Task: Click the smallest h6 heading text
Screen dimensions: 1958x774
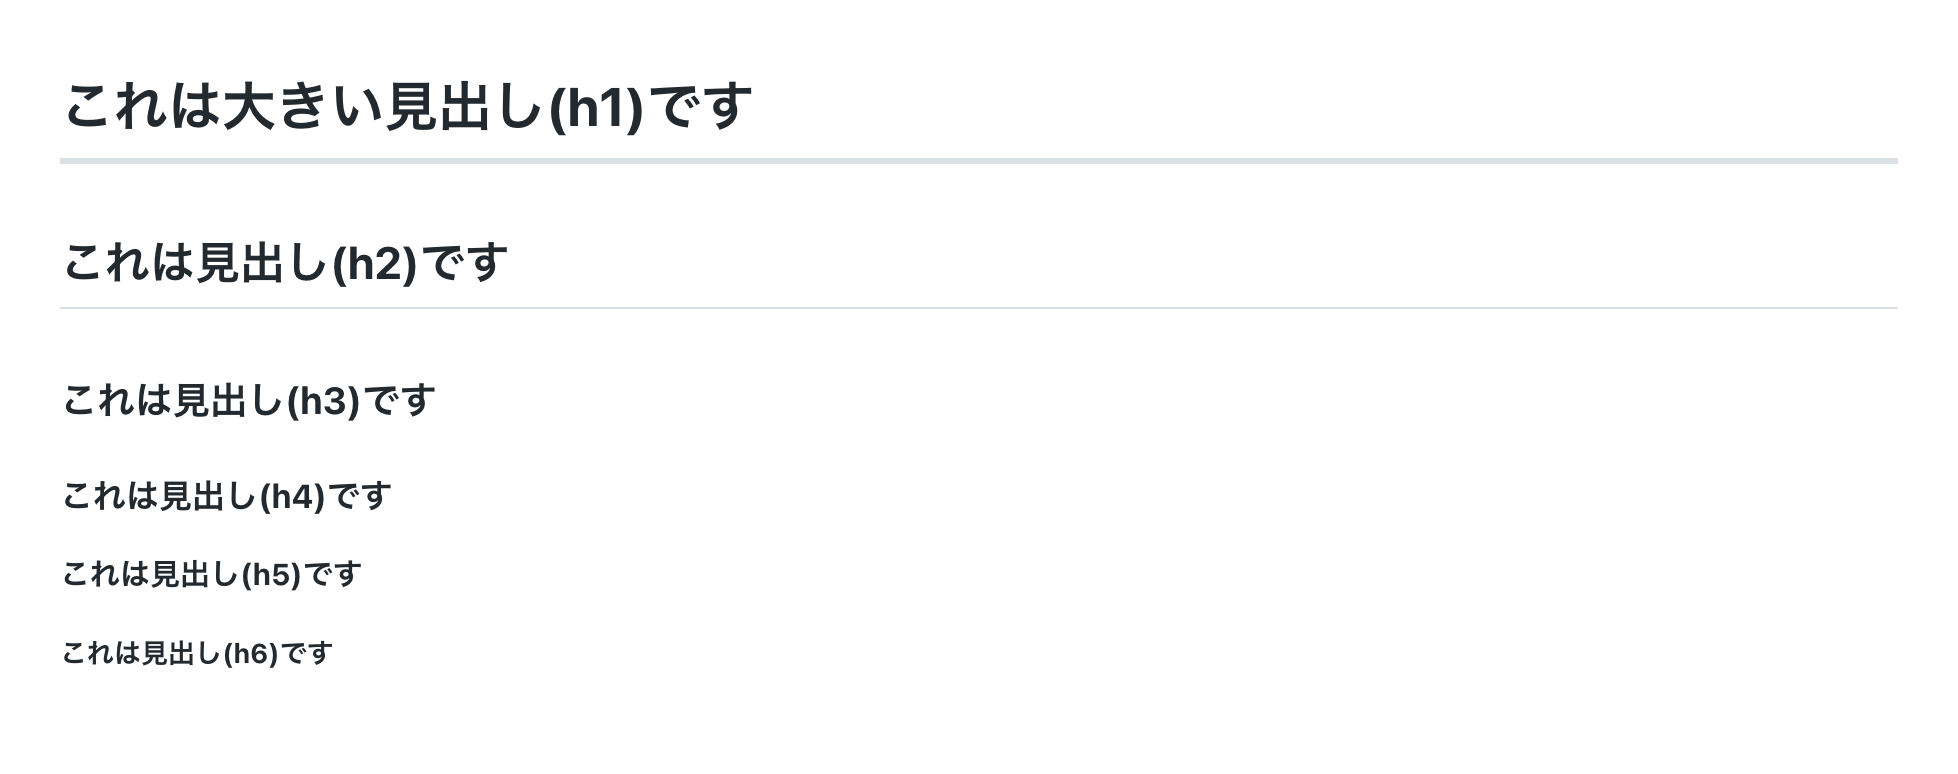Action: coord(197,654)
